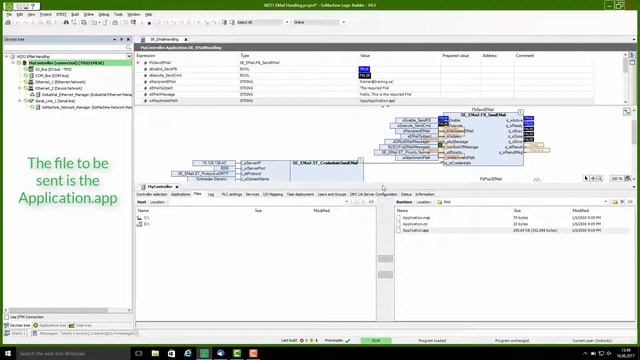Select COM_Bus node in device tree
This screenshot has height=360, width=640.
point(52,76)
